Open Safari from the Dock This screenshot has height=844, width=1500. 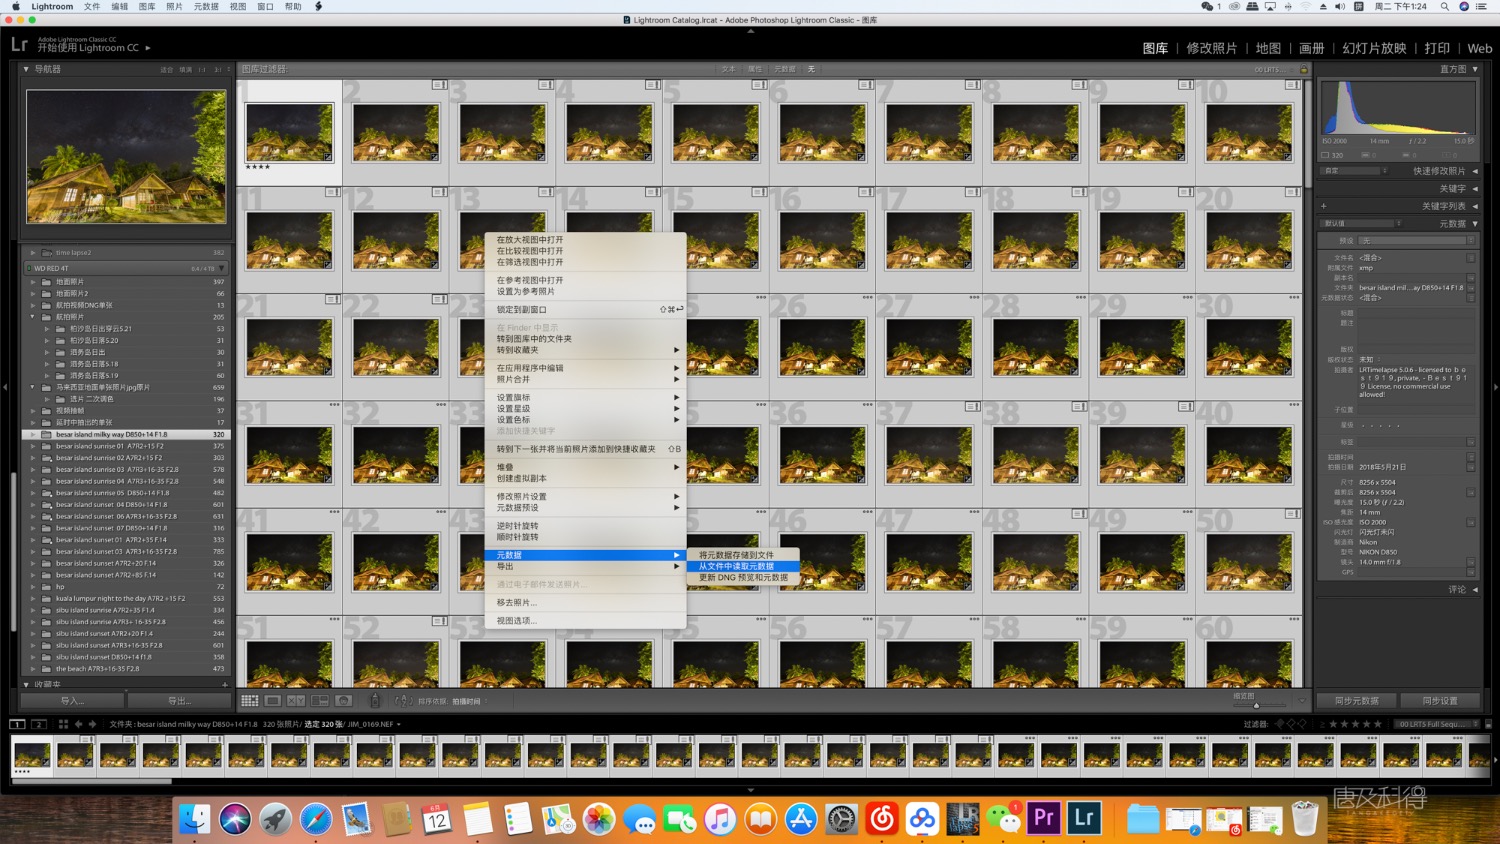coord(316,818)
